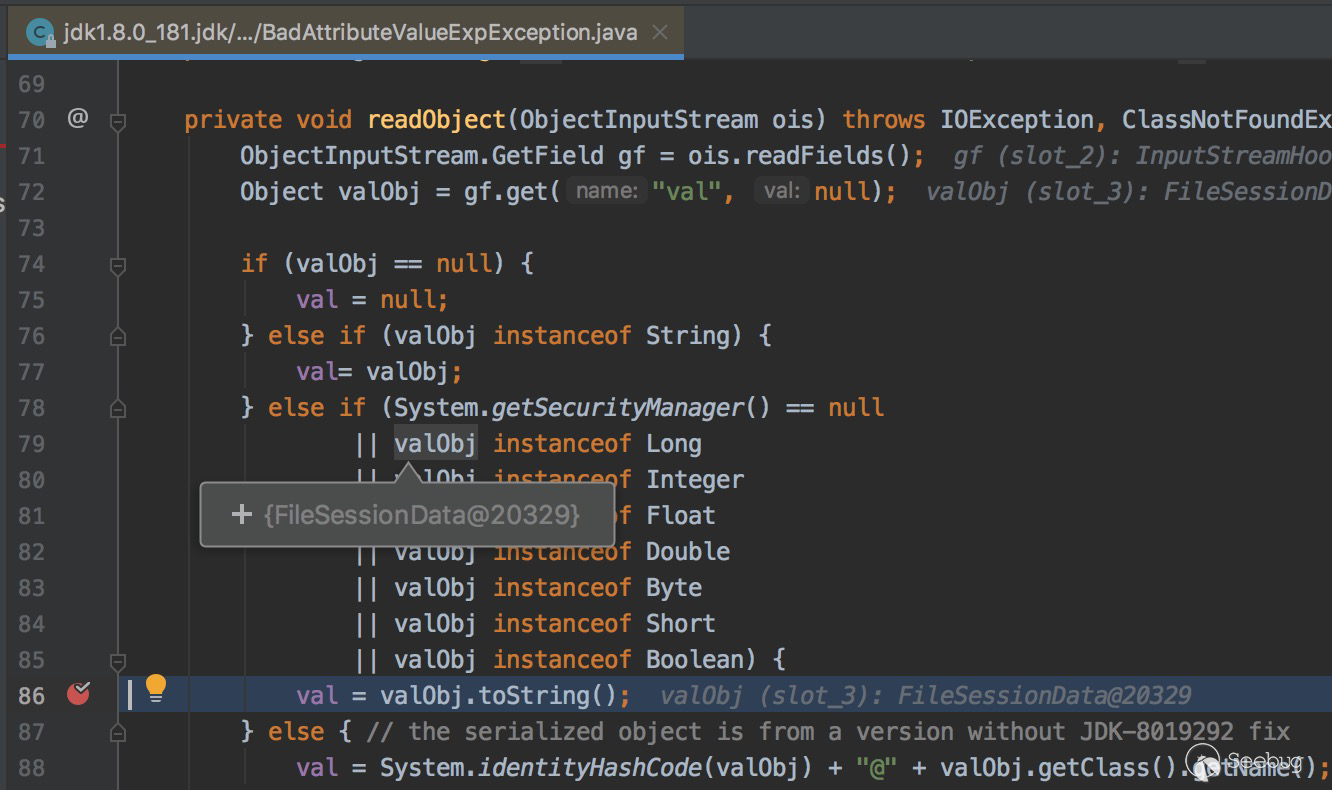Click the "name:" parameter hint on line 72
The image size is (1332, 790).
pyautogui.click(x=606, y=192)
